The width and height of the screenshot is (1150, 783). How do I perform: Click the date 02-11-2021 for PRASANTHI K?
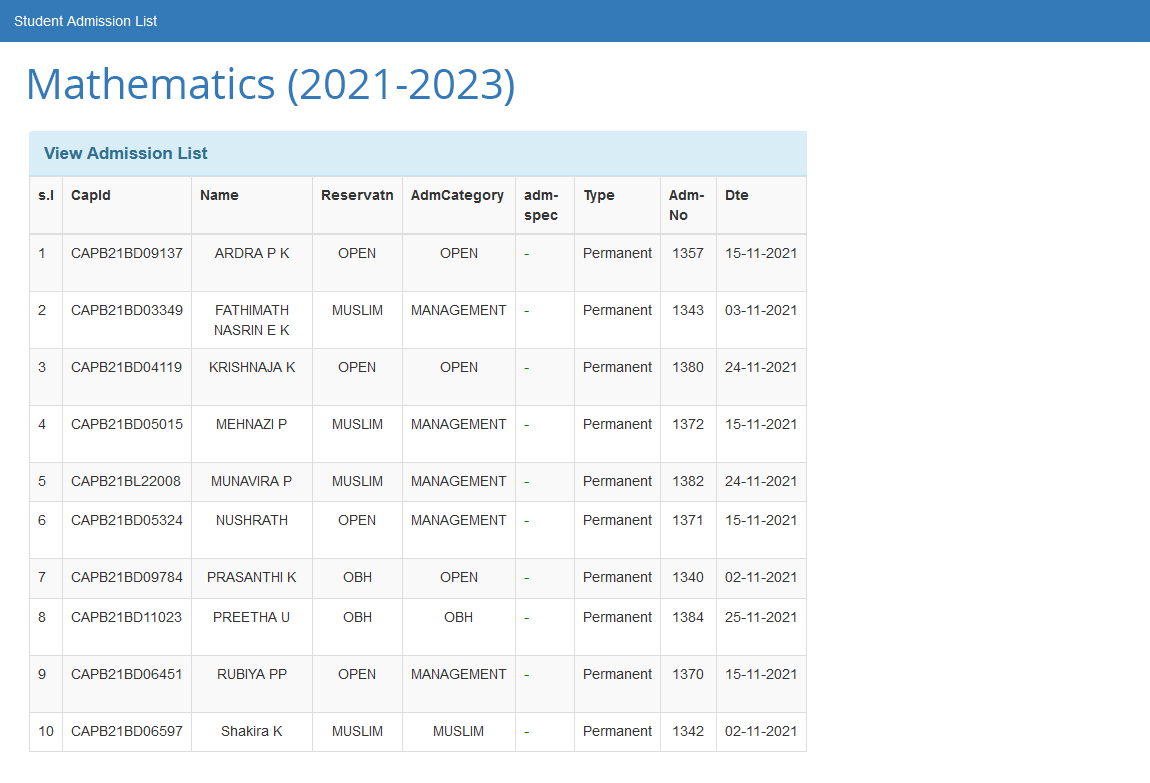pyautogui.click(x=761, y=577)
